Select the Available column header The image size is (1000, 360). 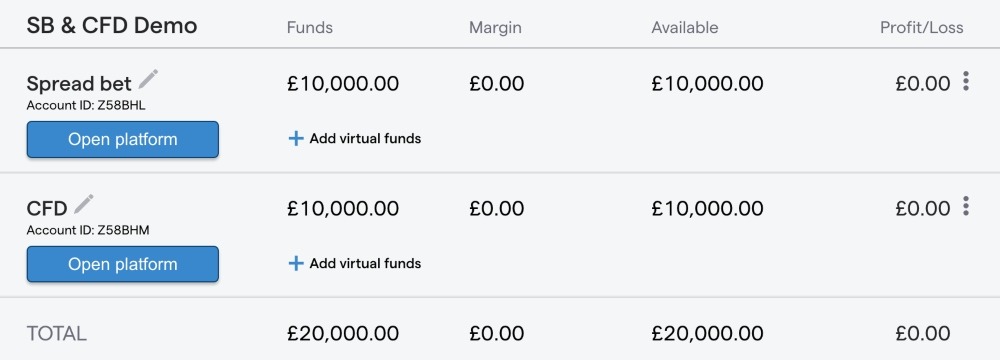tap(685, 27)
